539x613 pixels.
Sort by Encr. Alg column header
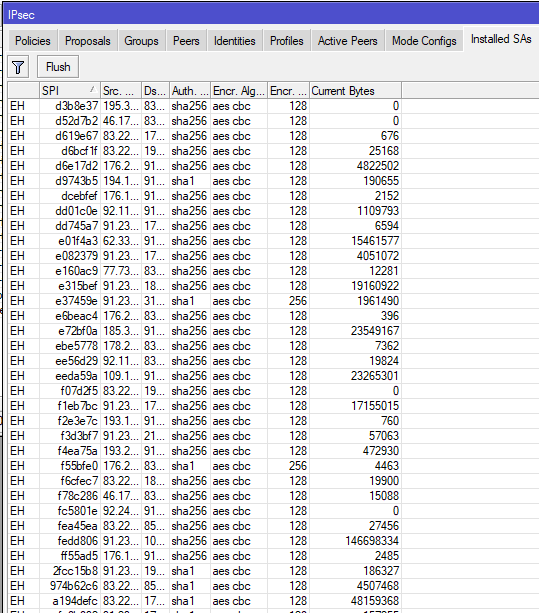[238, 91]
